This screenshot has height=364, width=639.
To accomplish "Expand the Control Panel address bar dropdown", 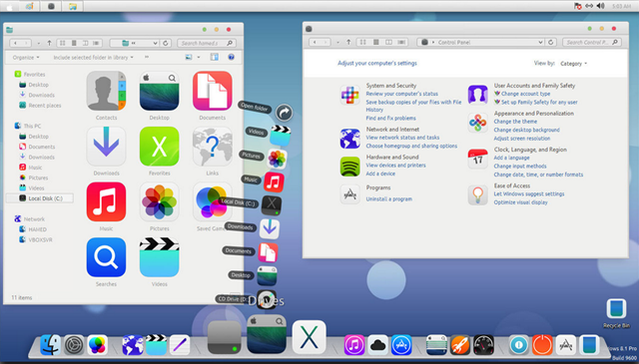I will coord(540,42).
